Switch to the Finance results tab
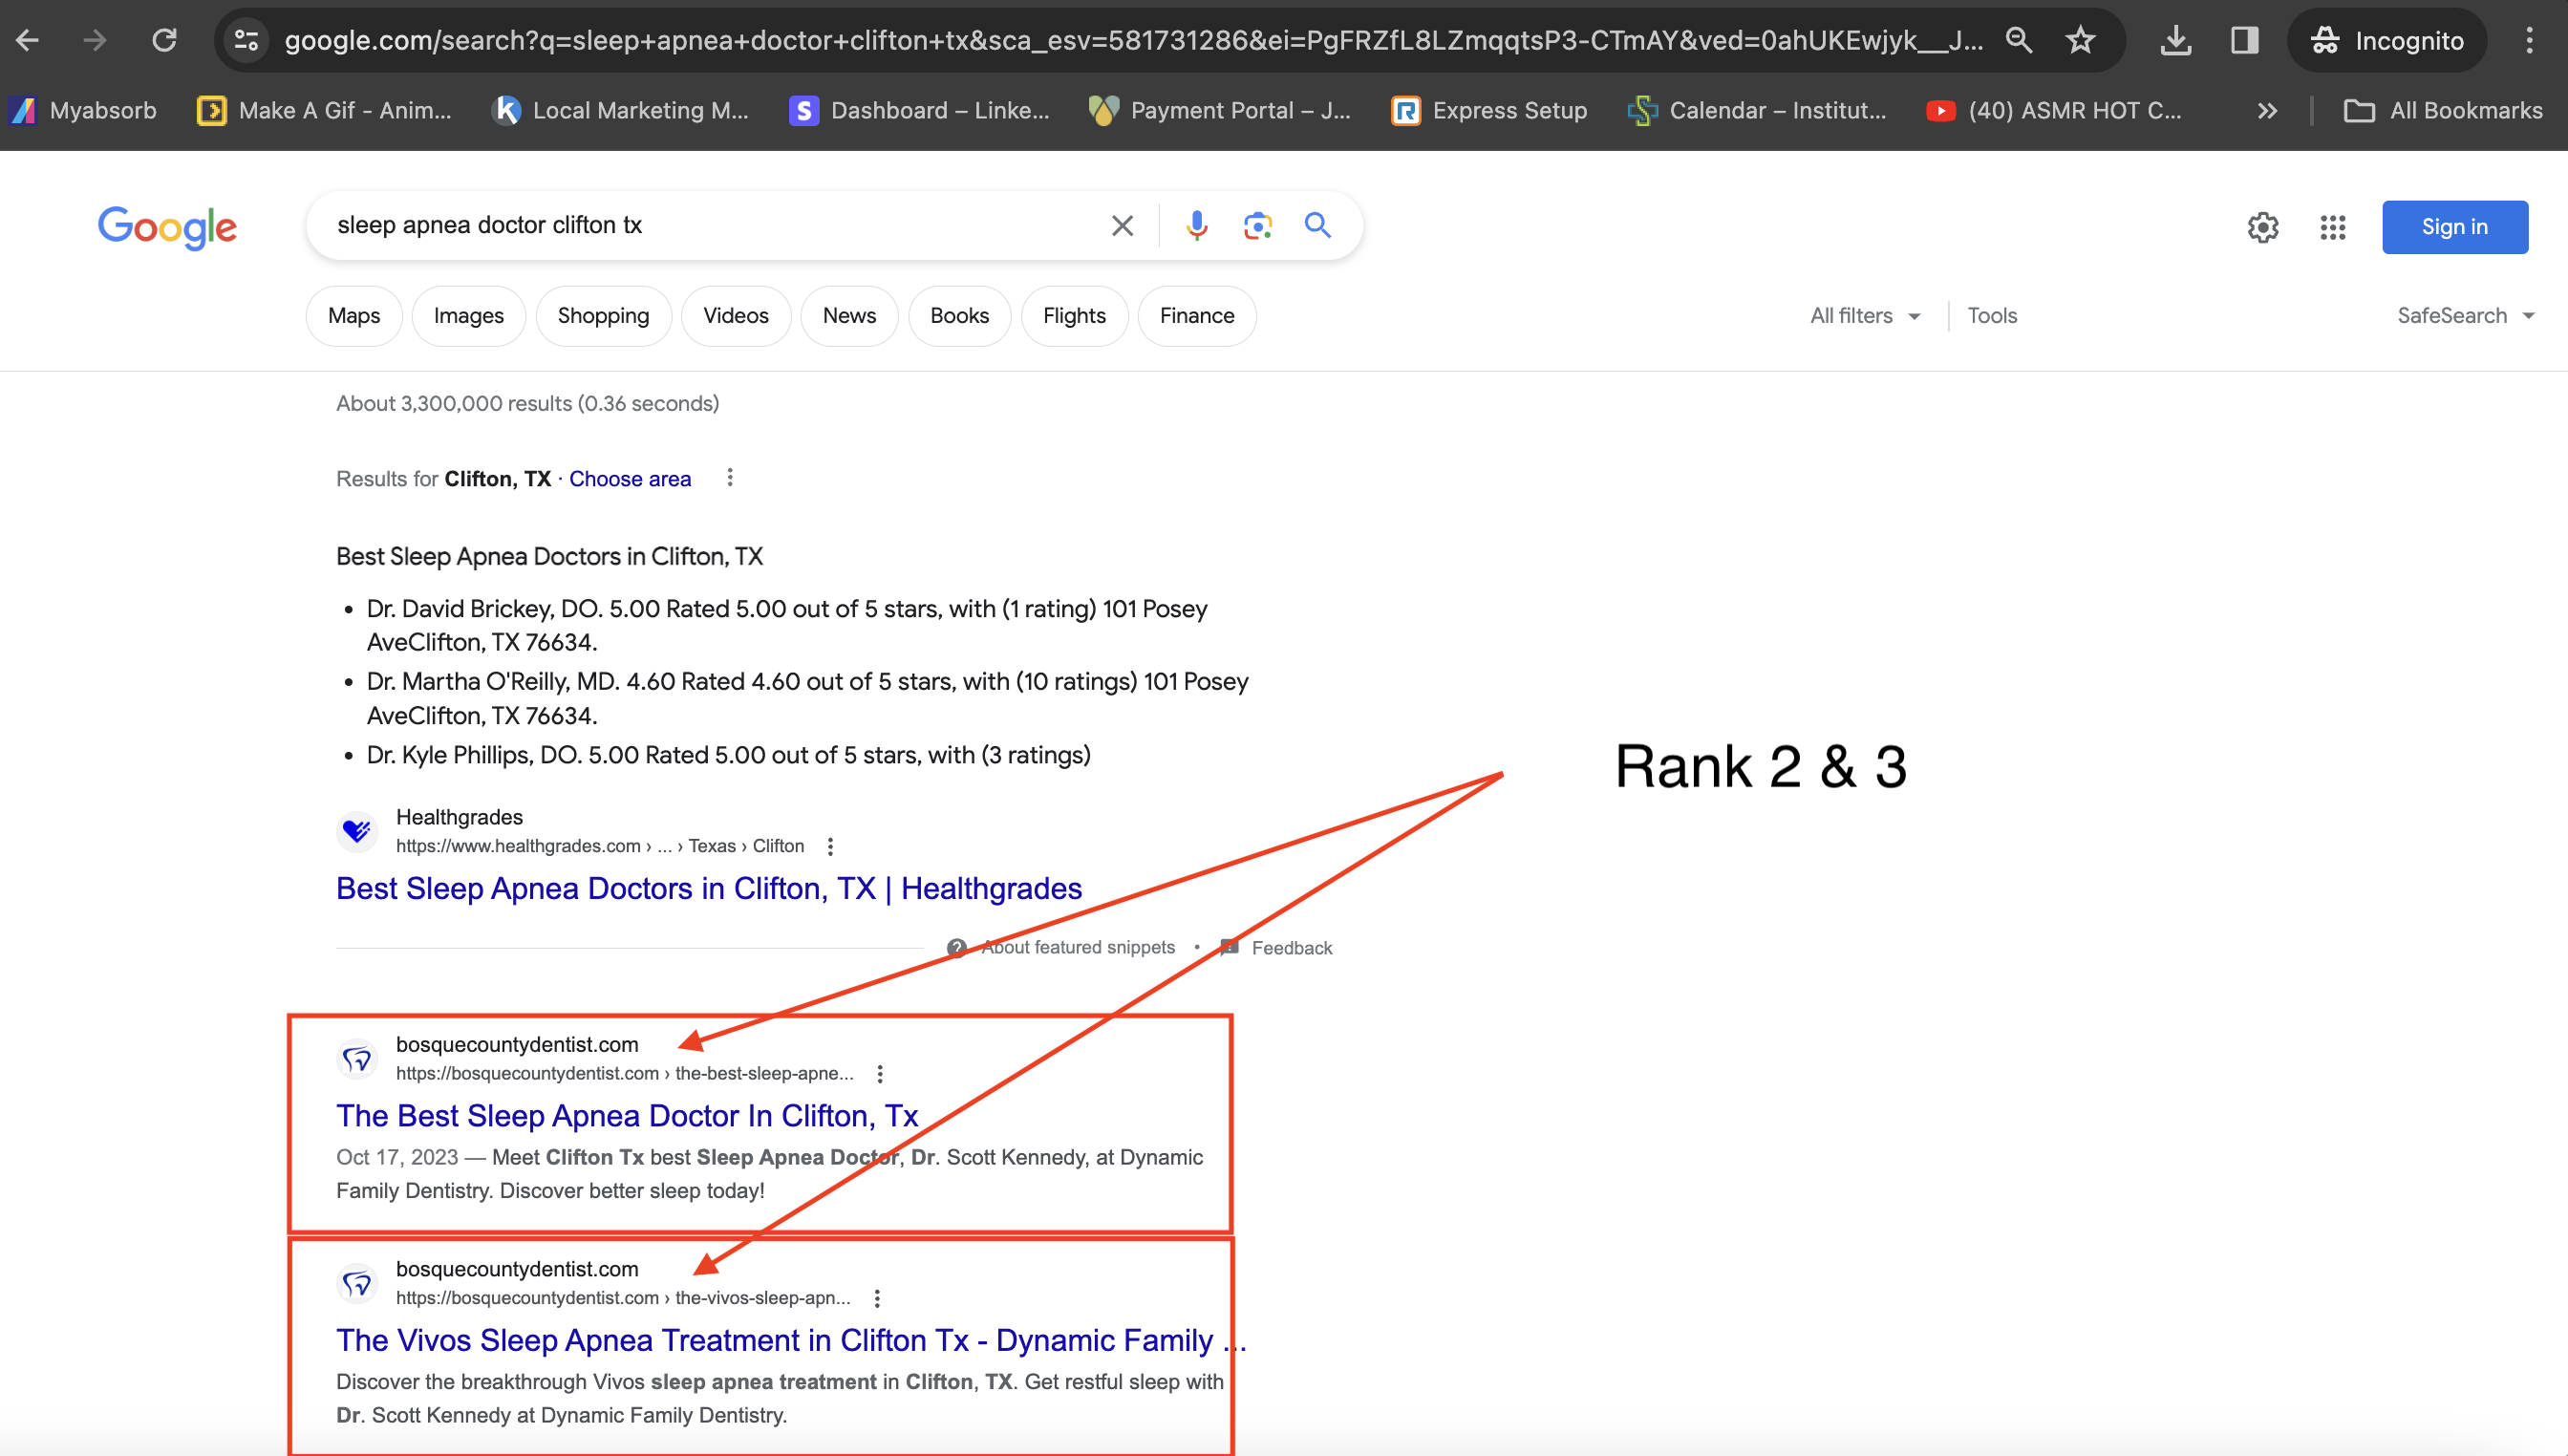Screen dimensions: 2568x1456 [x=1197, y=316]
